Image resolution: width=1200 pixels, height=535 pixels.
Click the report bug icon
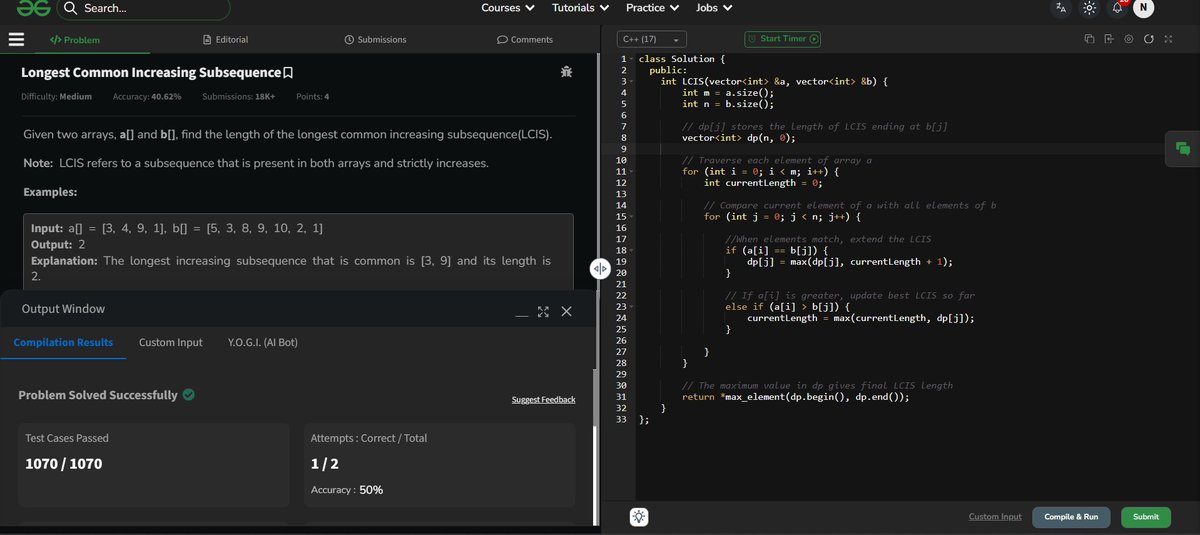[x=567, y=72]
